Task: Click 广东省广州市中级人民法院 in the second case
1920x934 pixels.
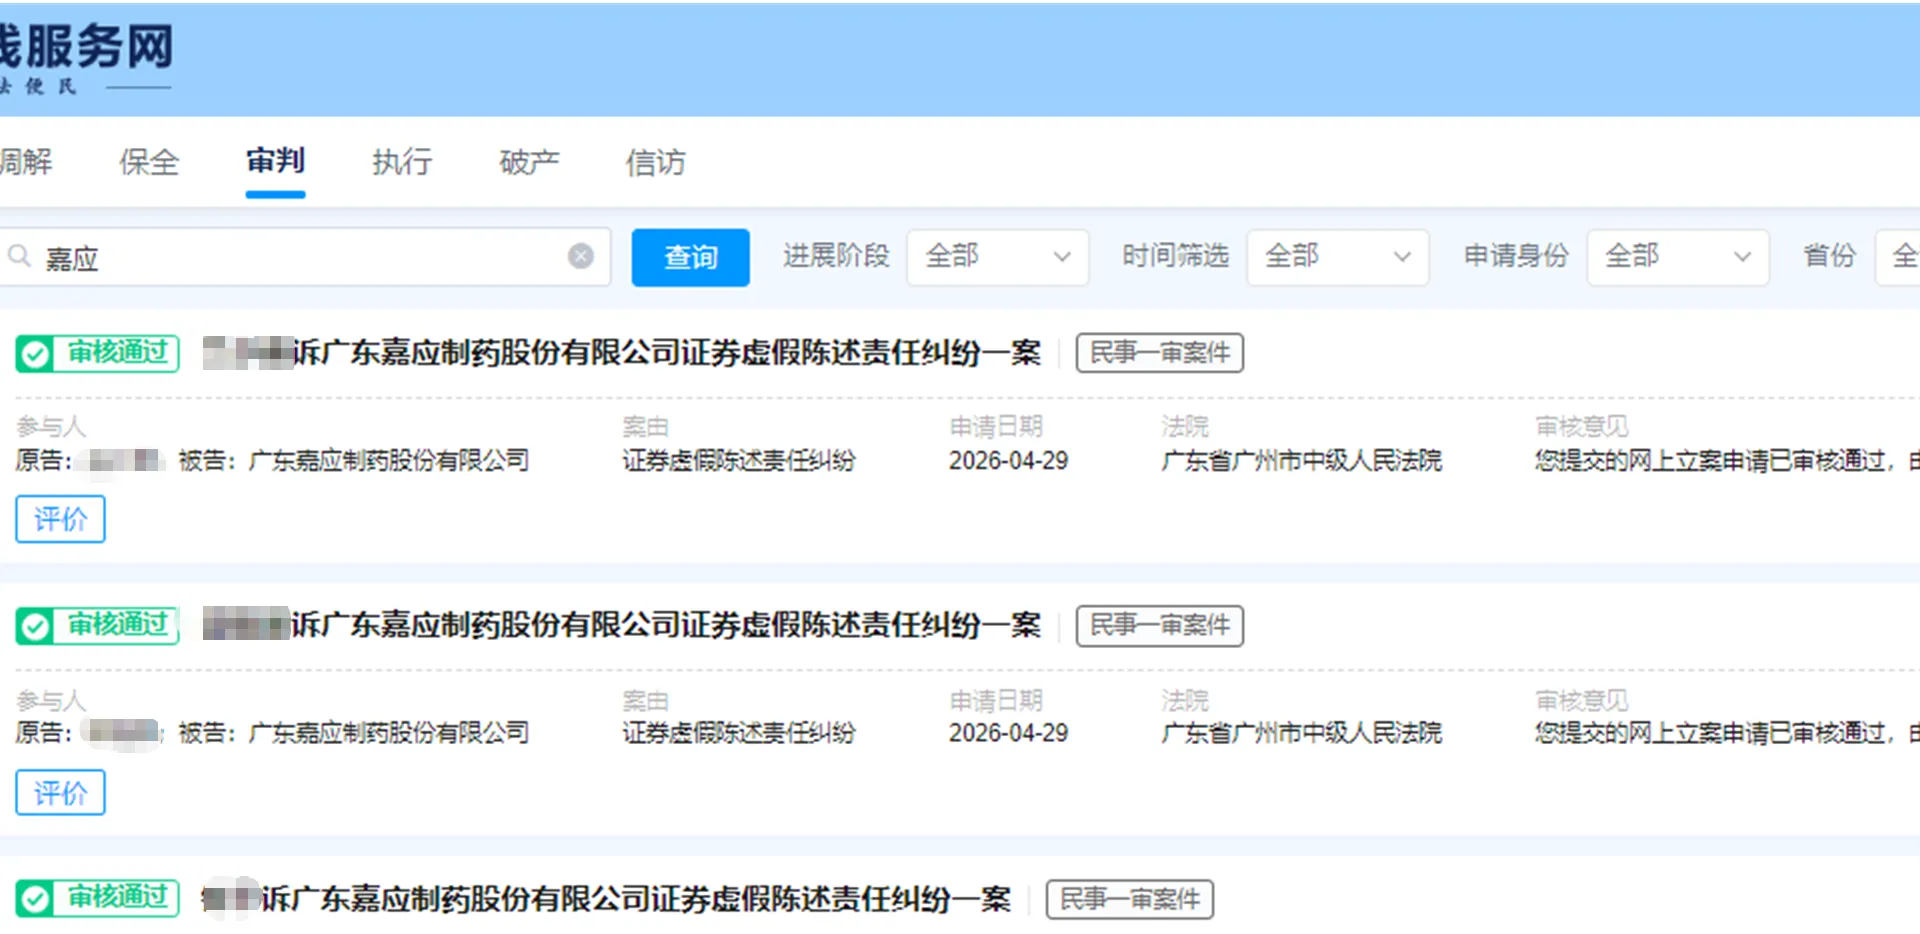Action: 1301,733
